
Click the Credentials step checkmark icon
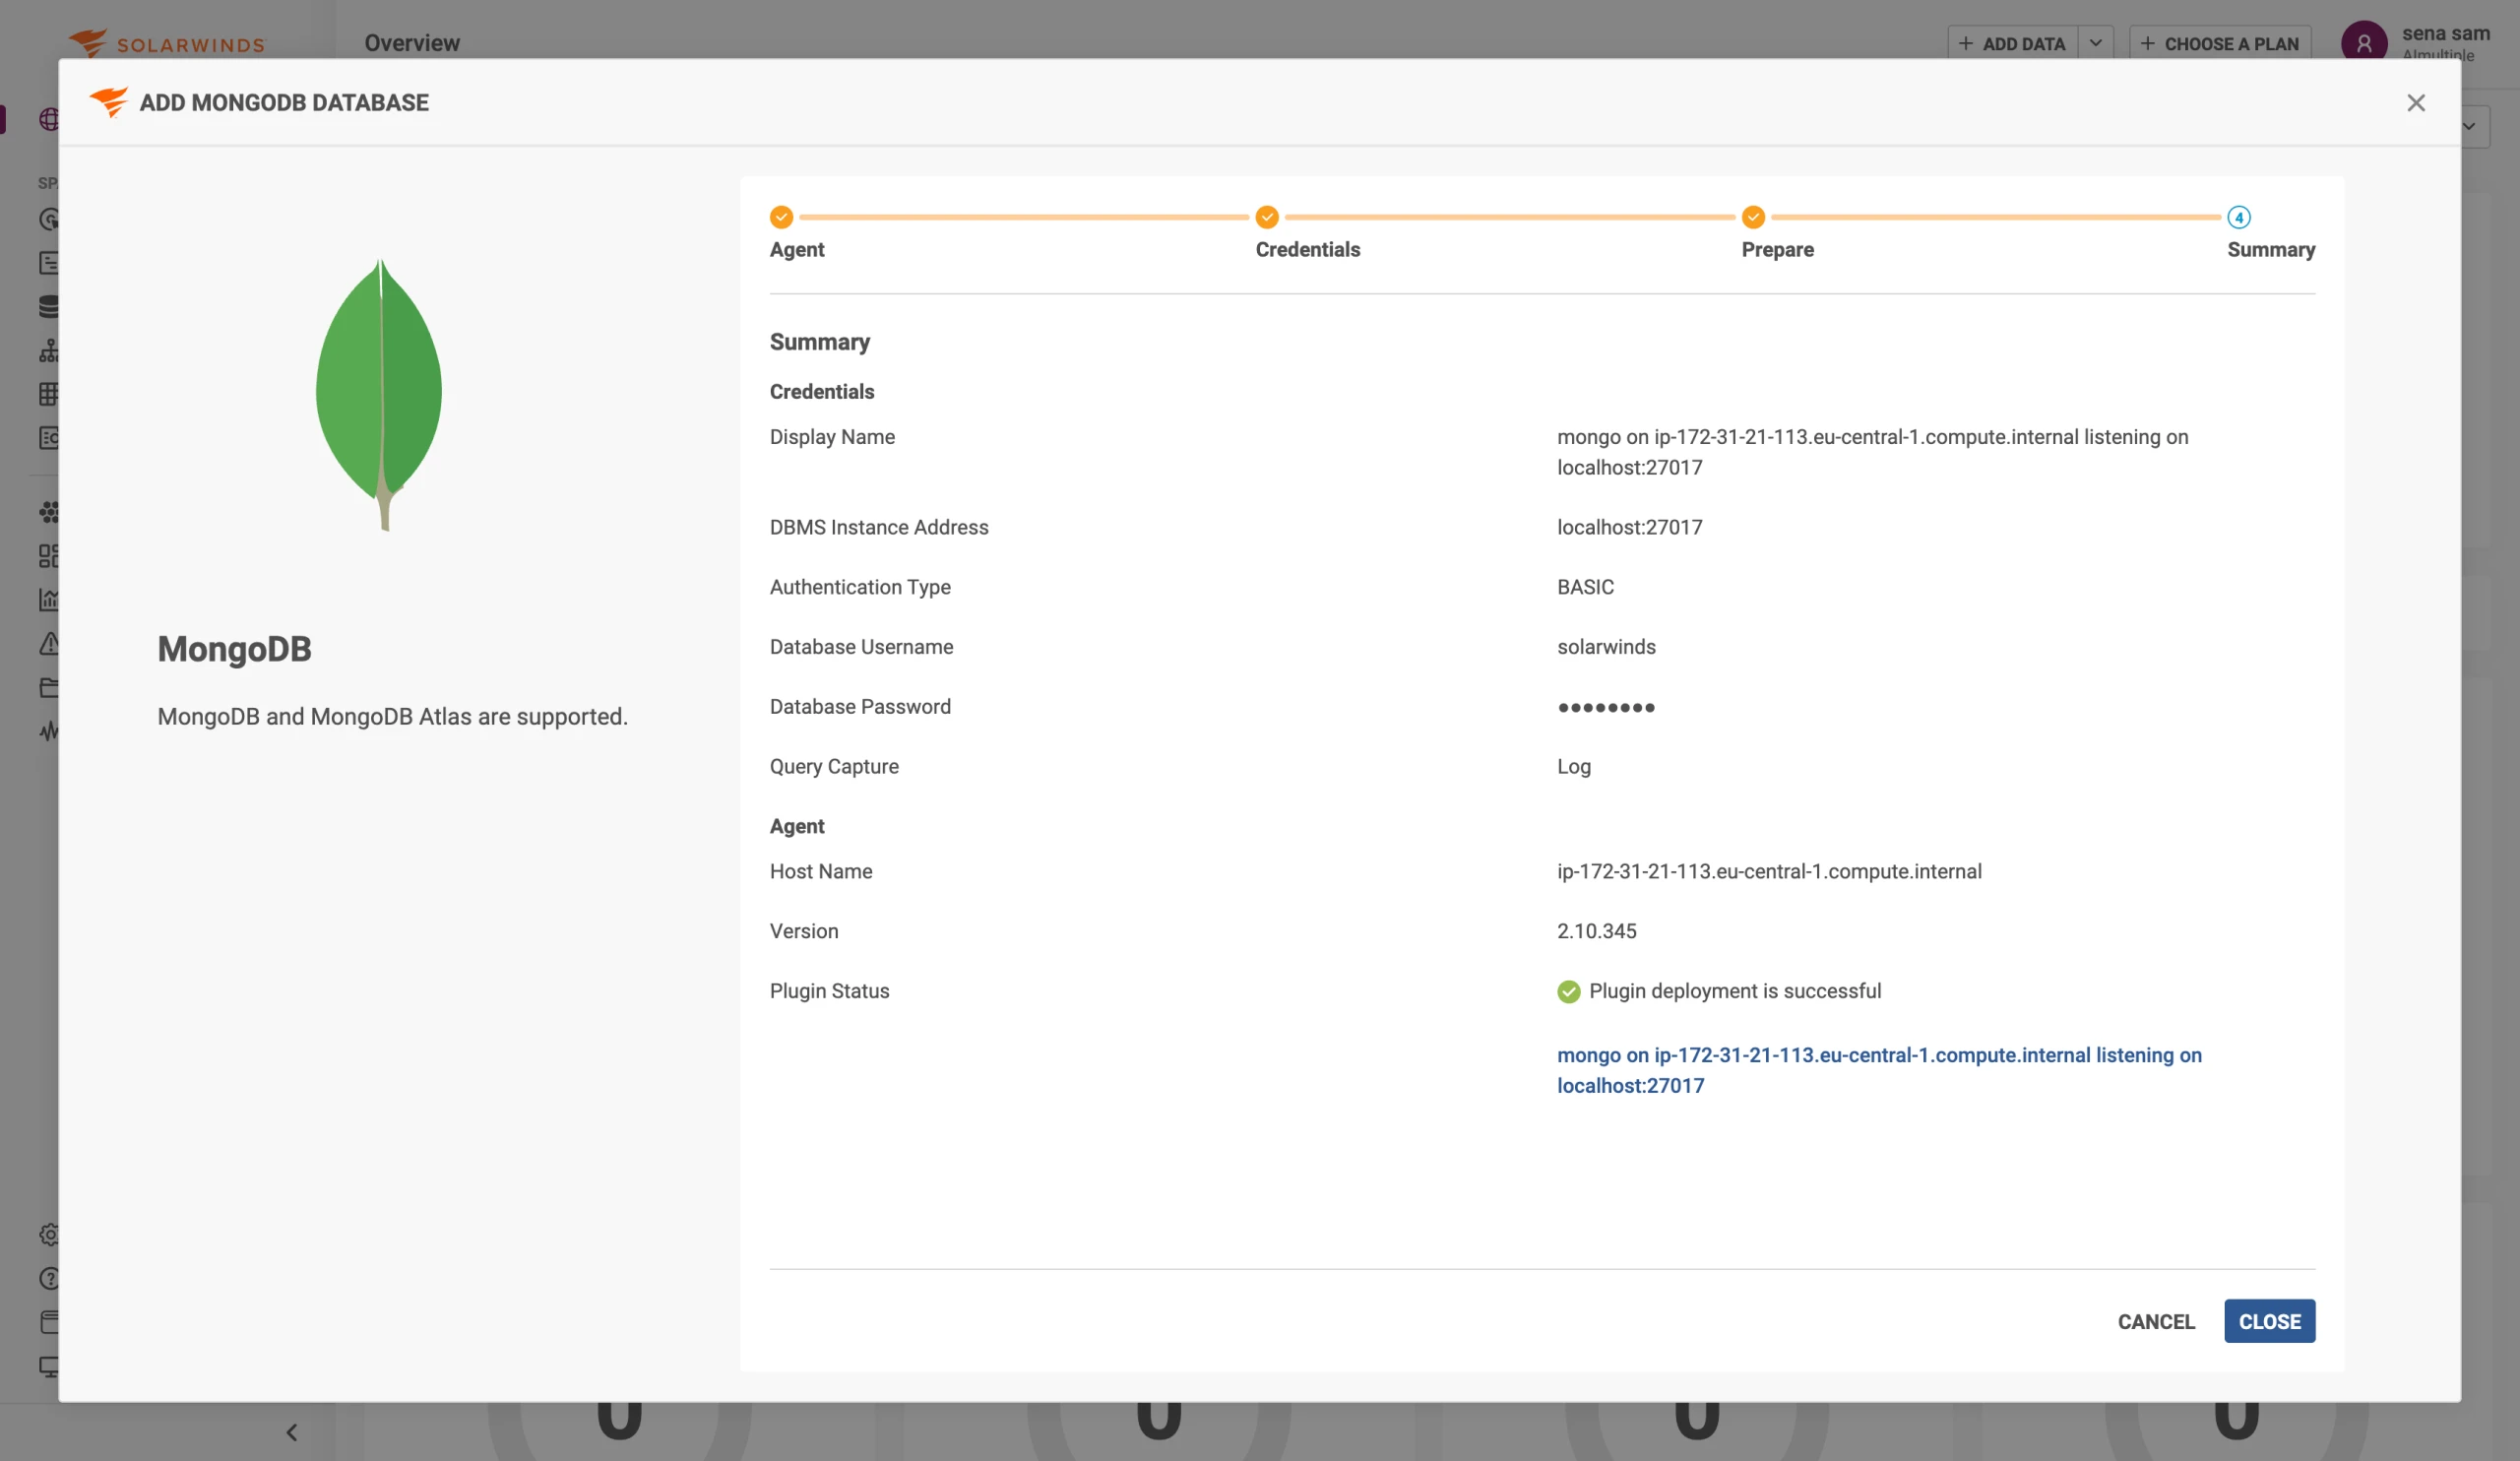point(1267,217)
